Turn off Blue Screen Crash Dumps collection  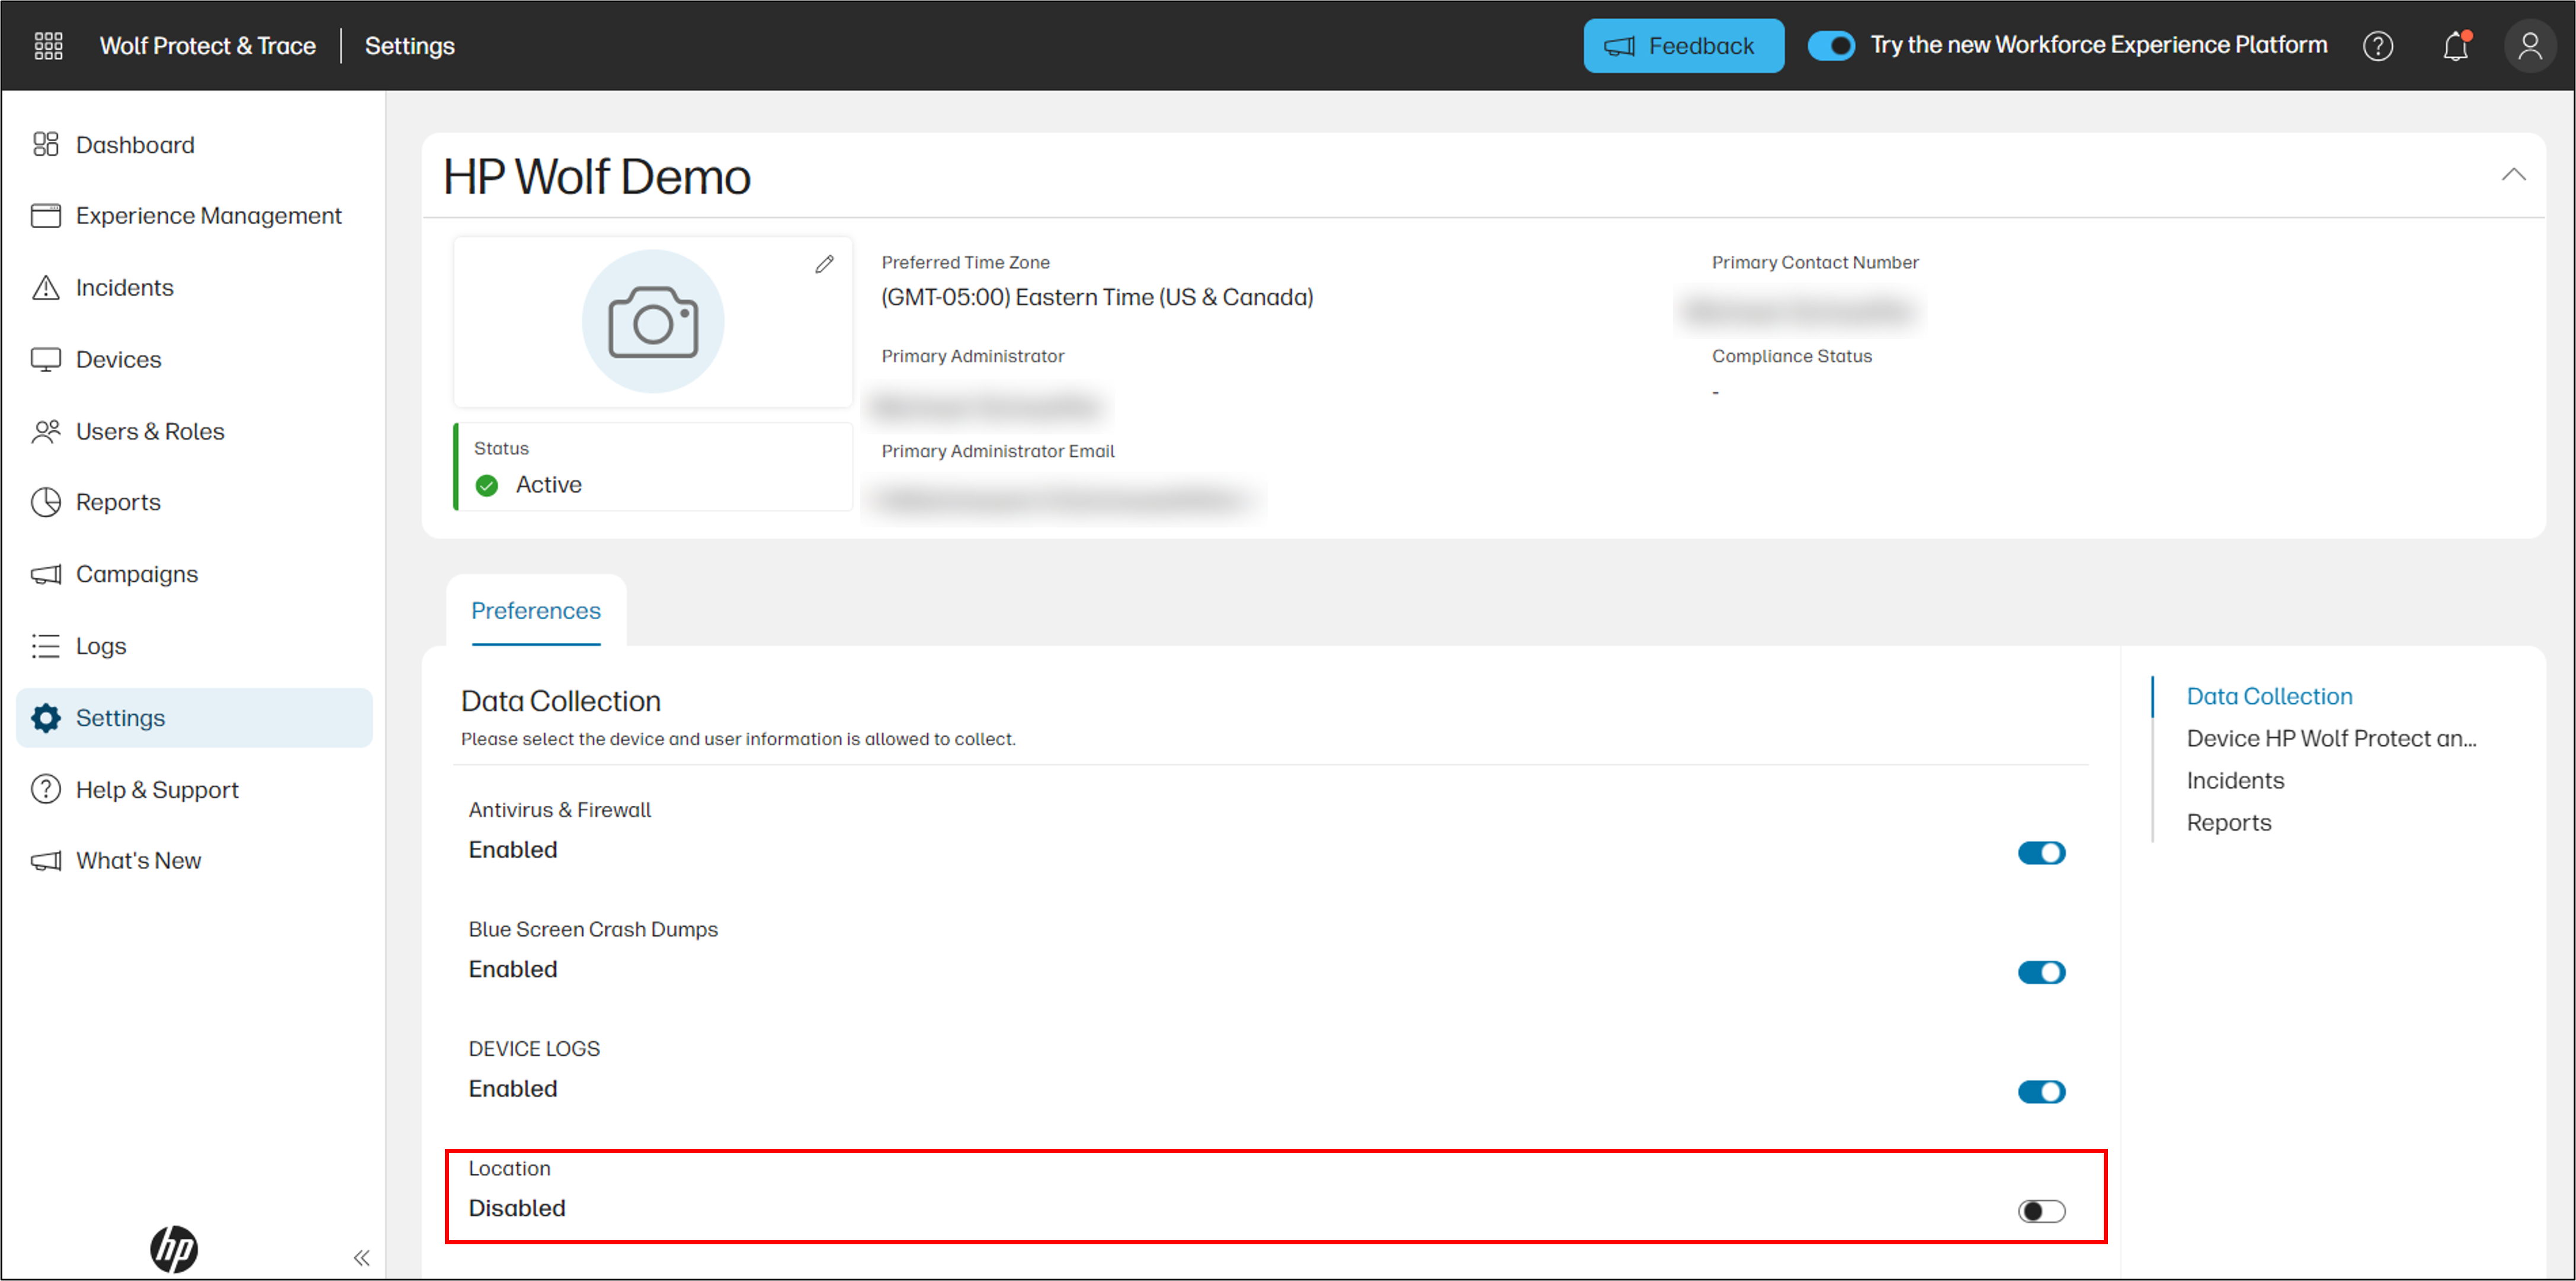(x=2042, y=971)
